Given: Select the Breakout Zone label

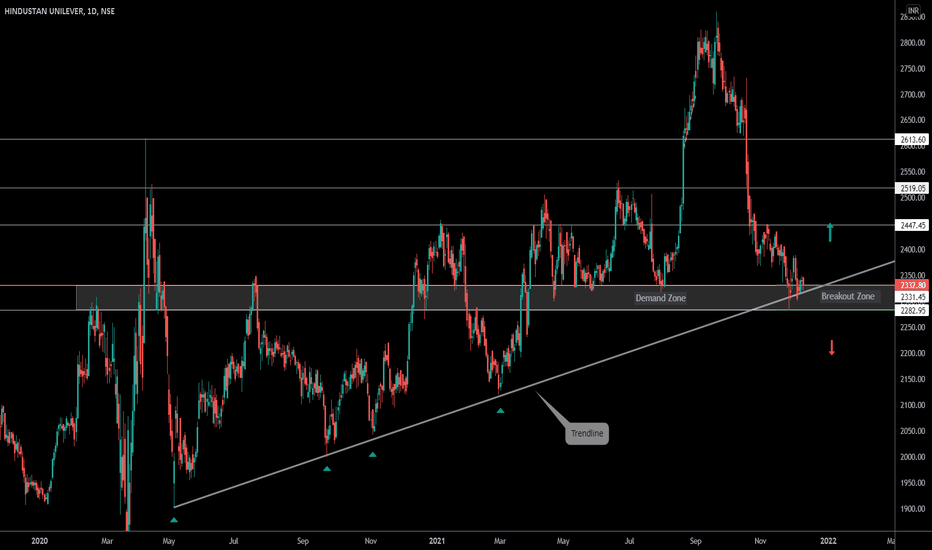Looking at the screenshot, I should pos(848,296).
